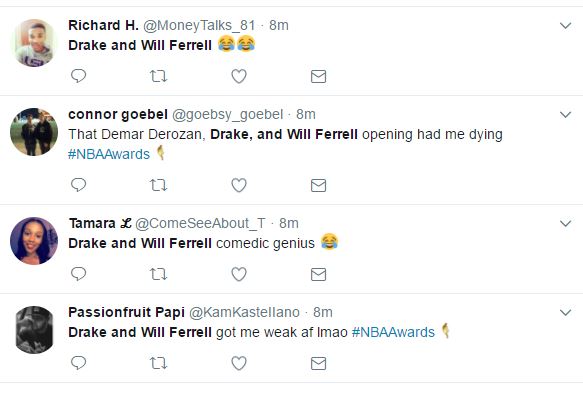Open Passionfruit Papi's profile name link
583x393 pixels.
[x=126, y=312]
